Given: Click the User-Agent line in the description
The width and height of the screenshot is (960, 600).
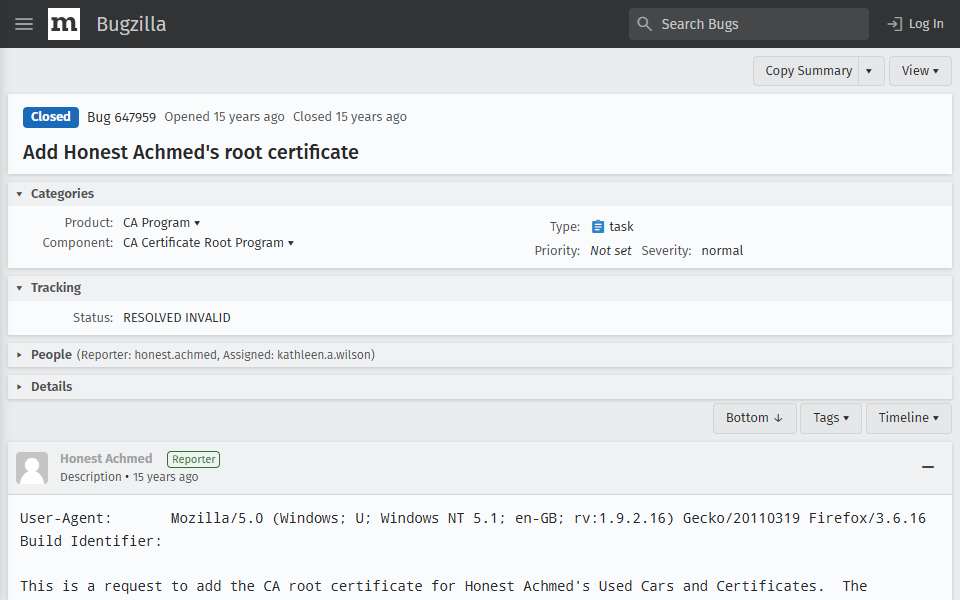Looking at the screenshot, I should point(473,518).
